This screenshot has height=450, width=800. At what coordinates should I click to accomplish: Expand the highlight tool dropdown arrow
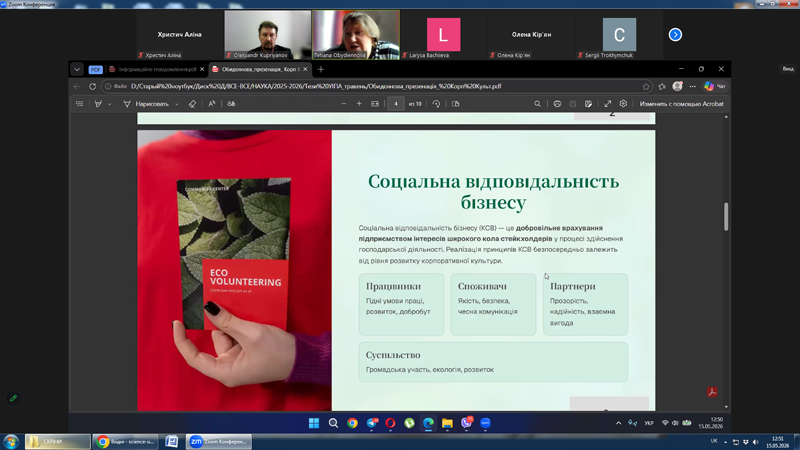(110, 104)
